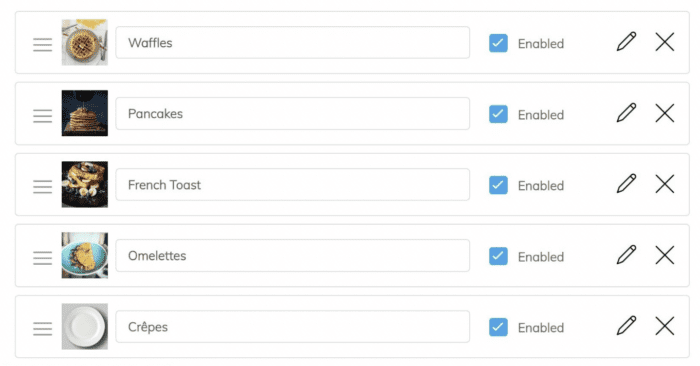This screenshot has height=366, width=700.
Task: Disable French Toast via its checkbox
Action: [x=498, y=185]
